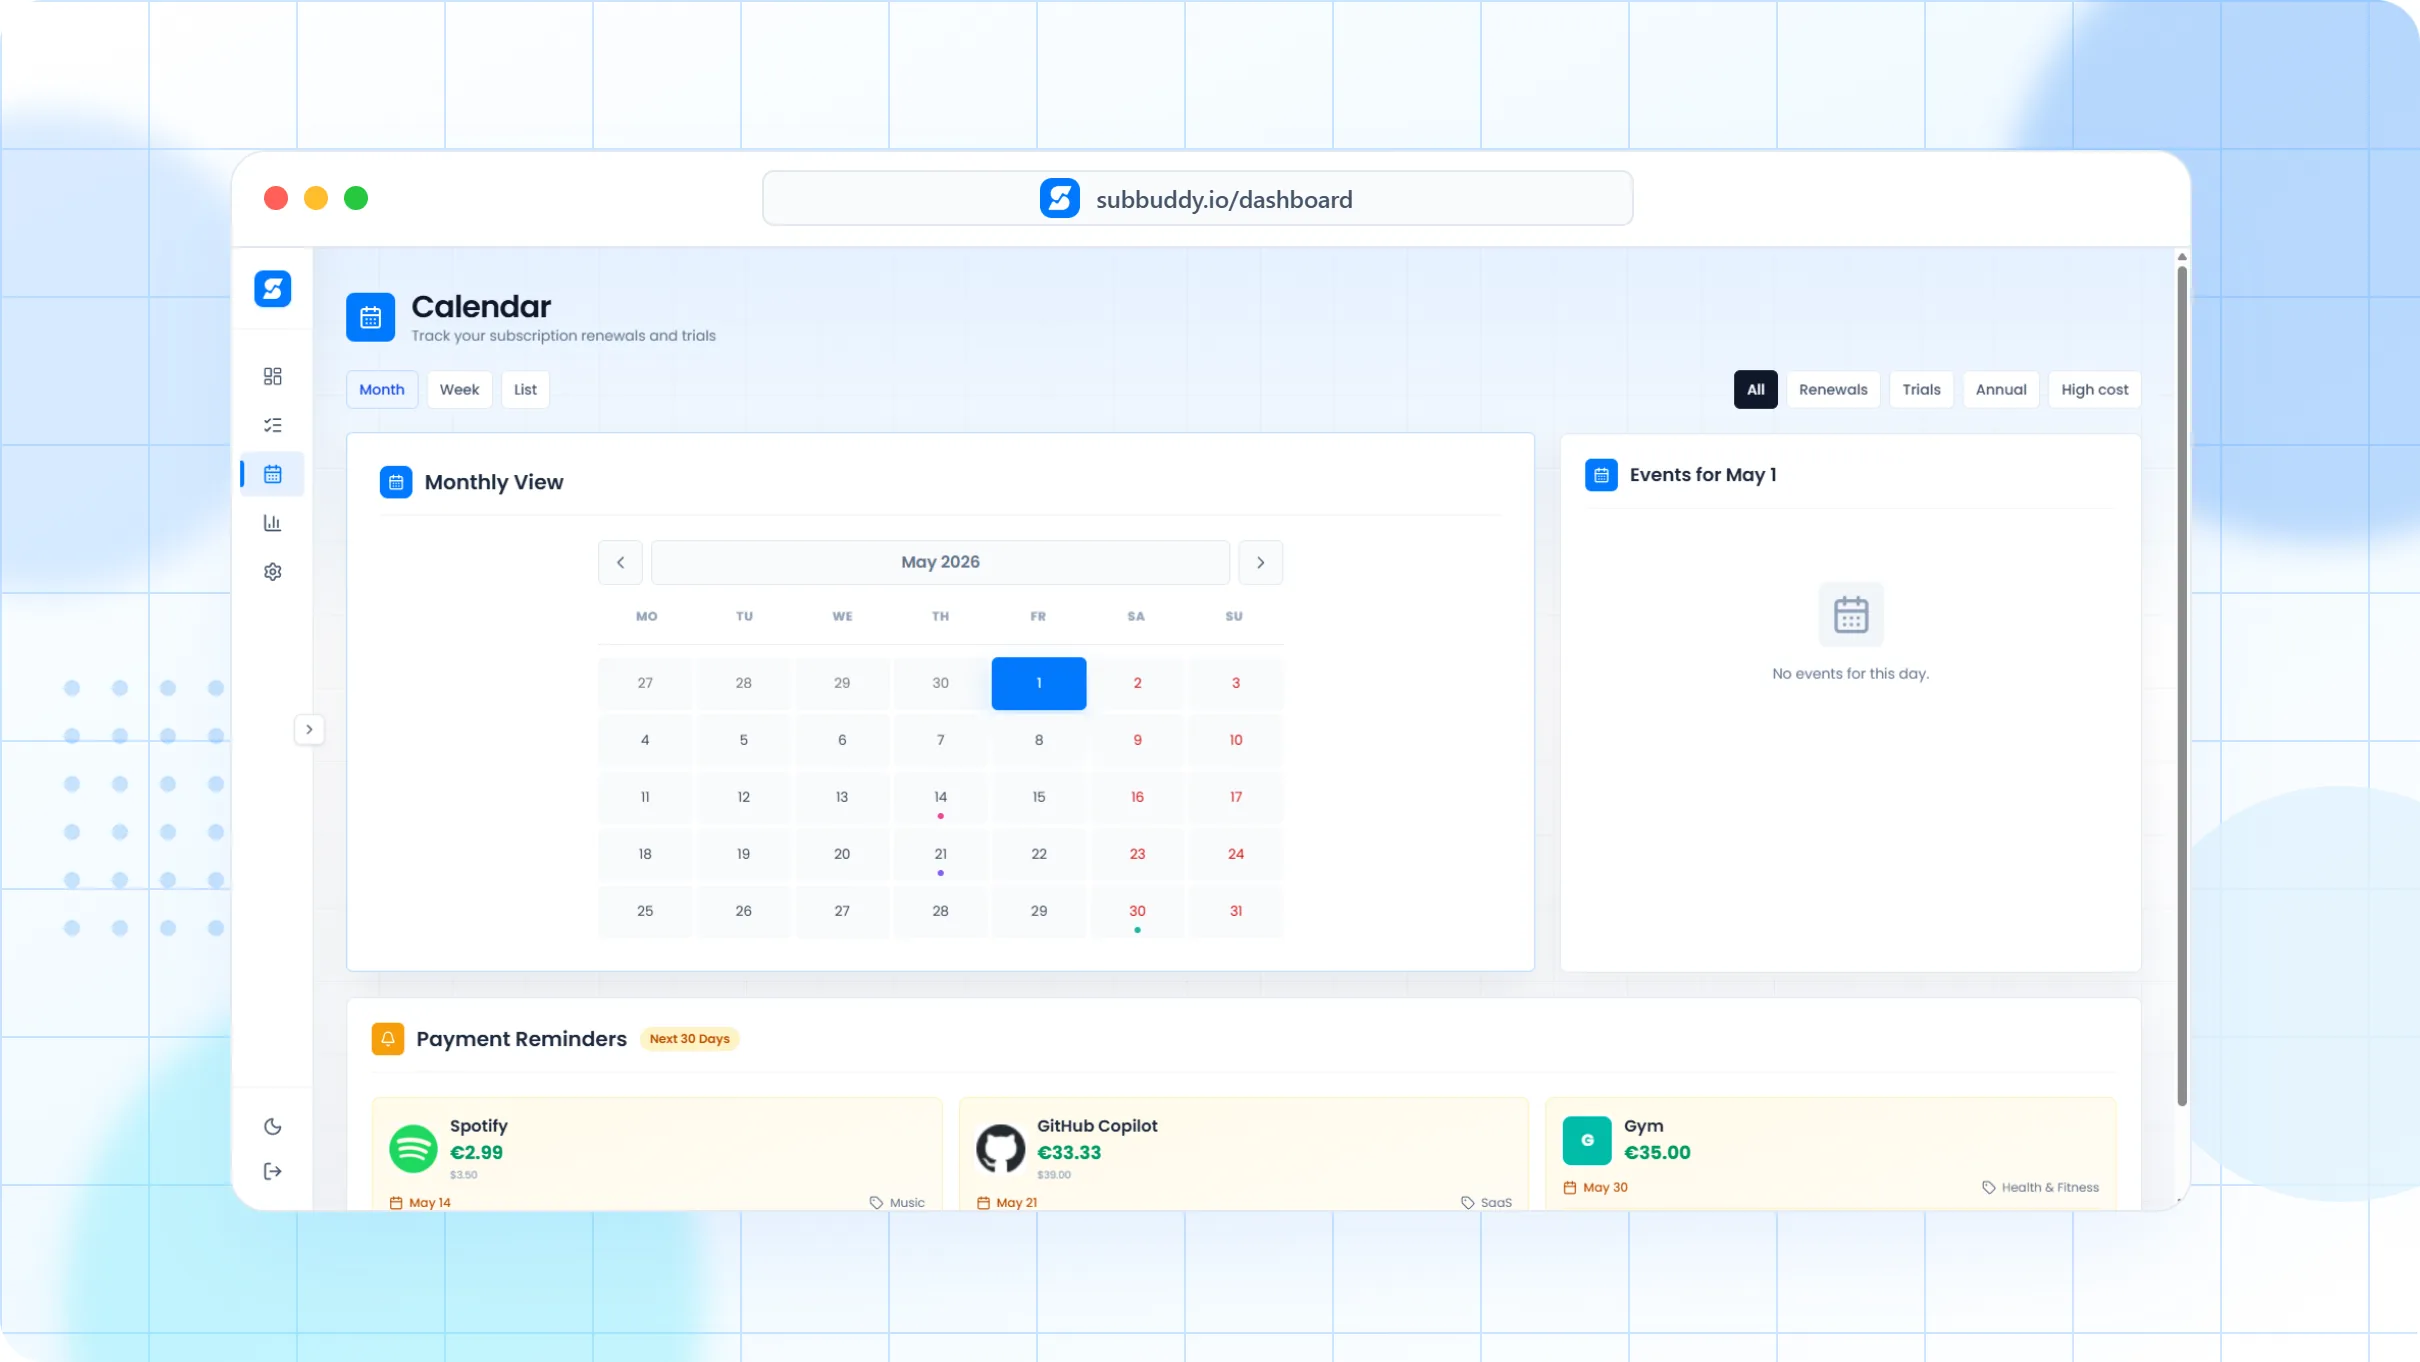
Task: Open the settings gear in sidebar
Action: [272, 572]
